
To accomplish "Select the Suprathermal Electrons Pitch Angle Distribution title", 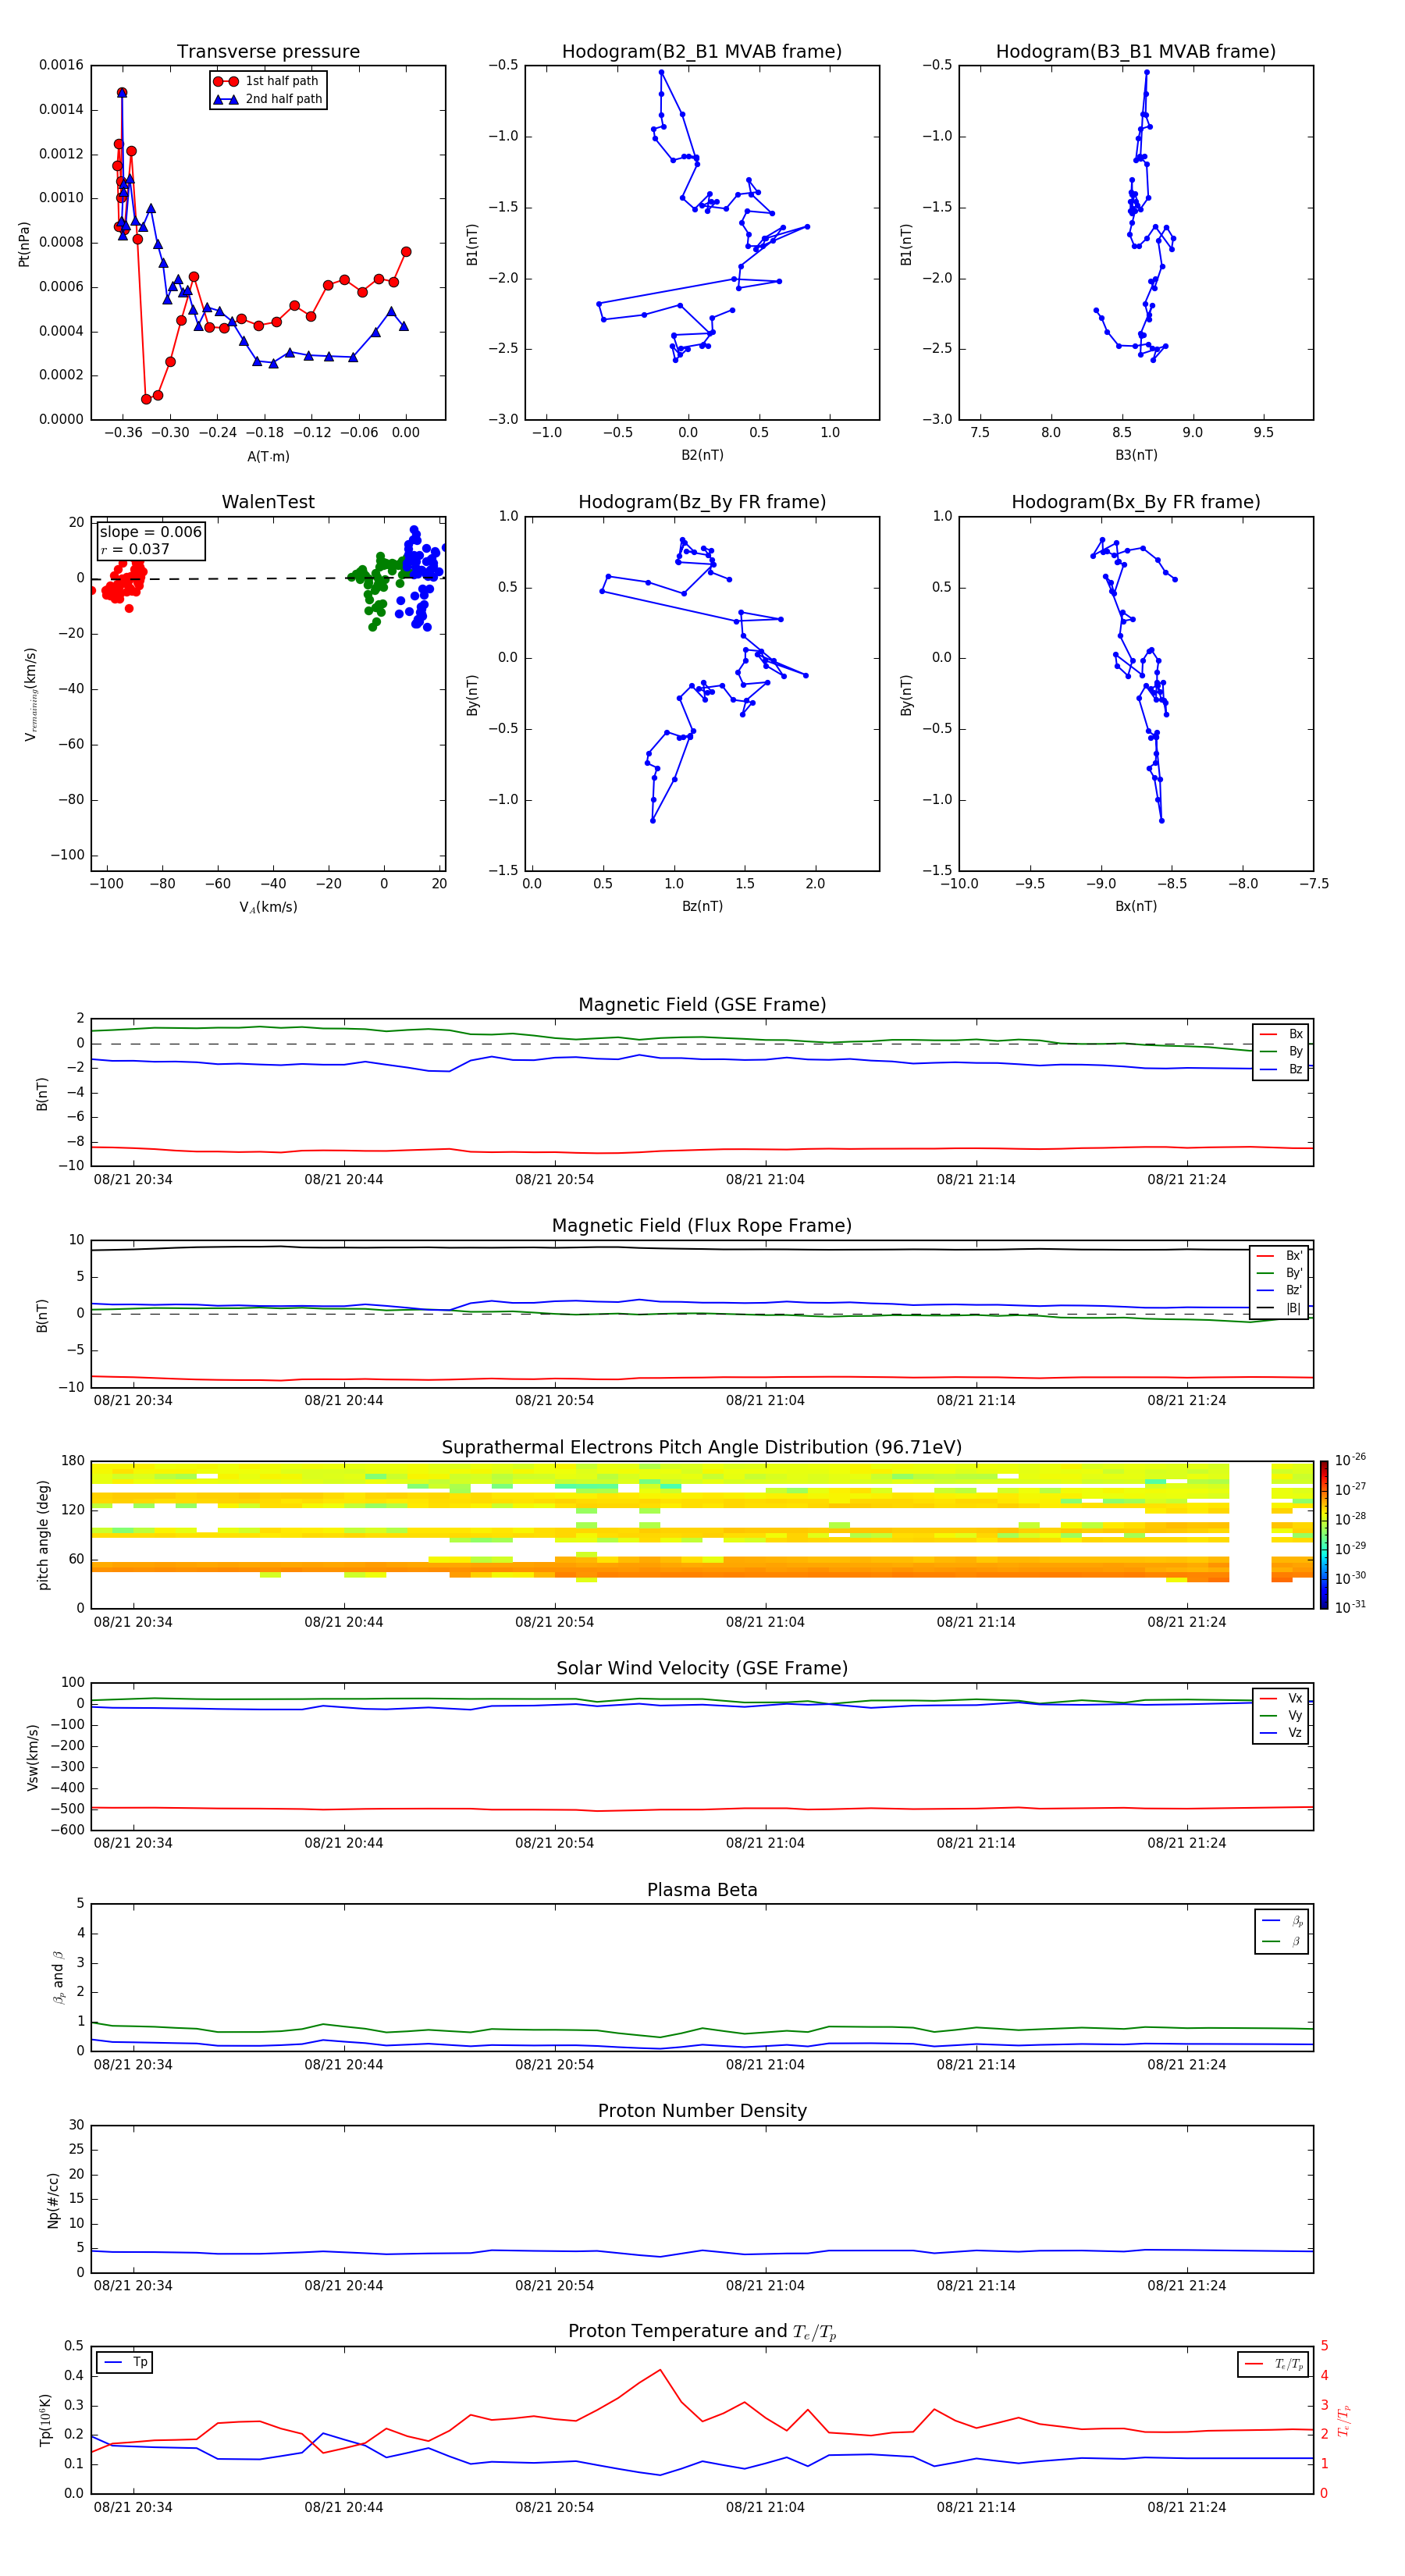I will [x=702, y=1448].
